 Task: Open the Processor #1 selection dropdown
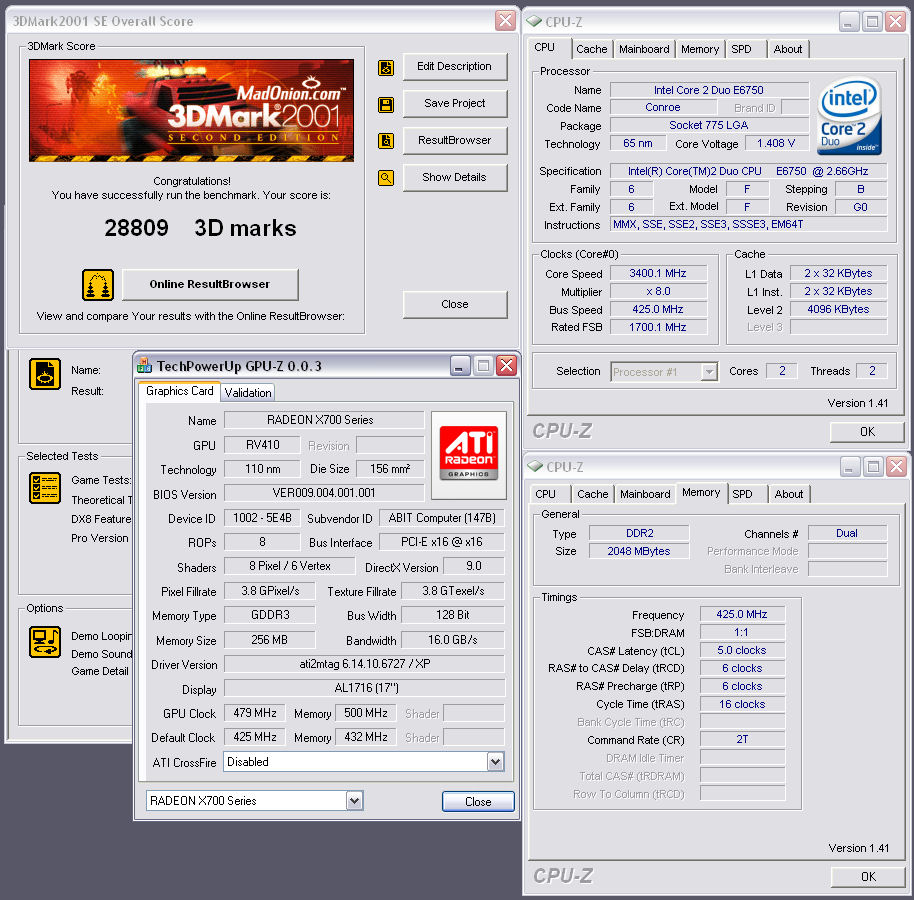[x=709, y=371]
